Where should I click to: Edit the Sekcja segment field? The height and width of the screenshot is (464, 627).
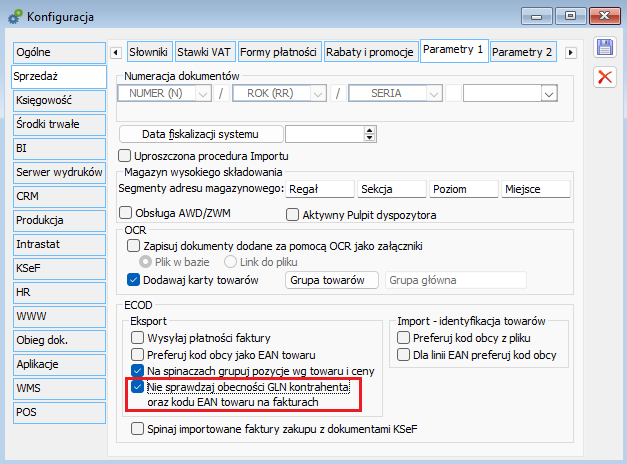coord(392,189)
